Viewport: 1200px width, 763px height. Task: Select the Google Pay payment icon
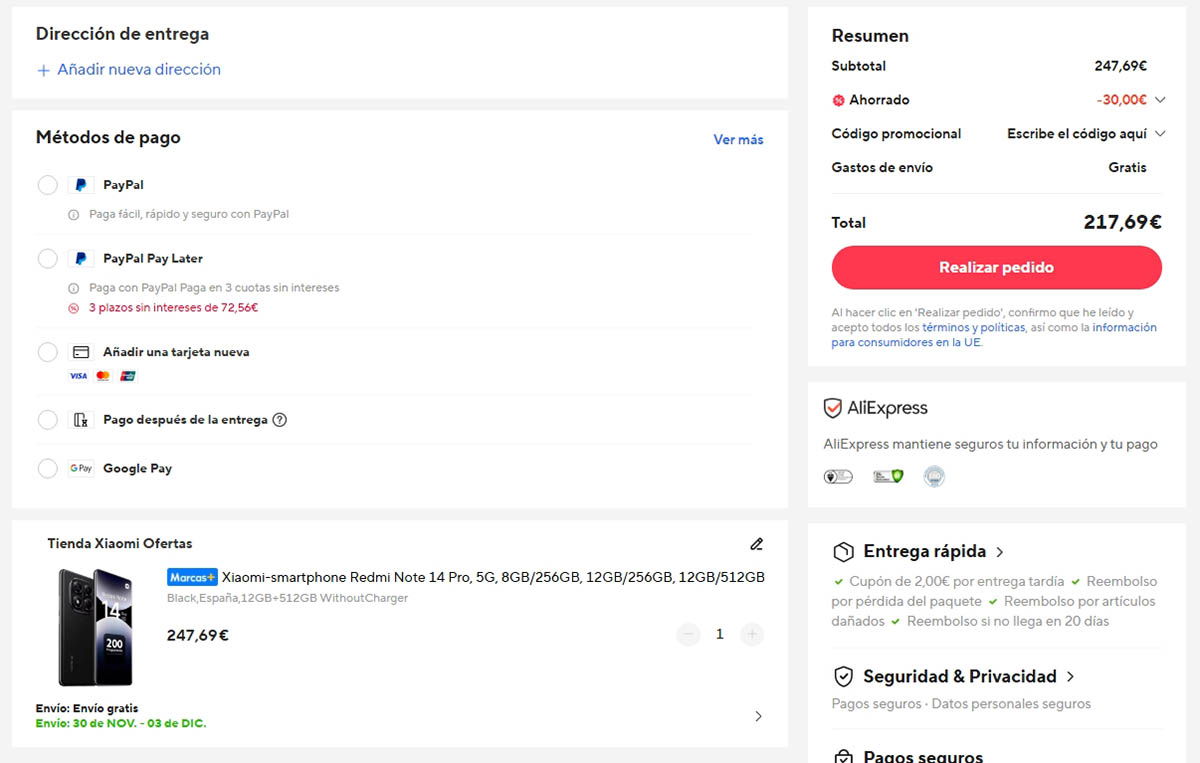(80, 467)
